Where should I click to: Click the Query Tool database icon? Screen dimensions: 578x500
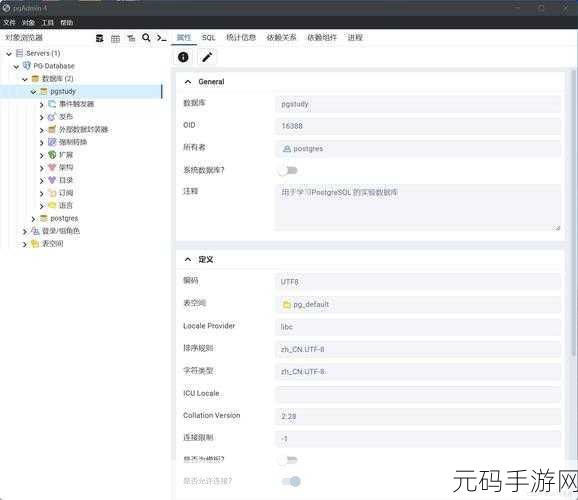click(x=100, y=38)
